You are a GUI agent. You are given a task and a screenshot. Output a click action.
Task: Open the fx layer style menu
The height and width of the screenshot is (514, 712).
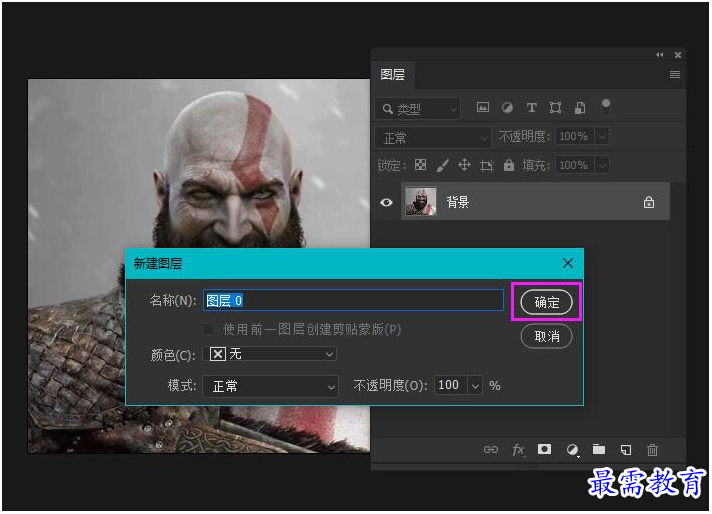pos(518,450)
